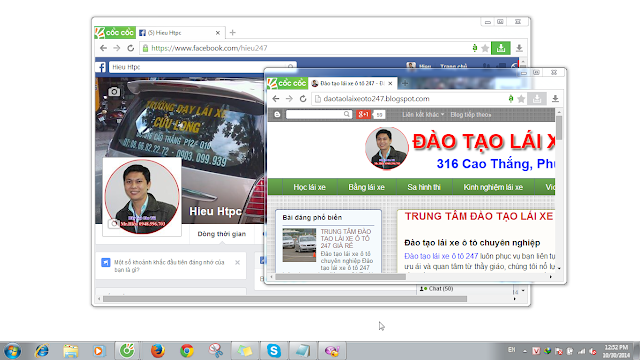Open the Sa hình thi menu item
This screenshot has width=640, height=360.
tap(424, 187)
